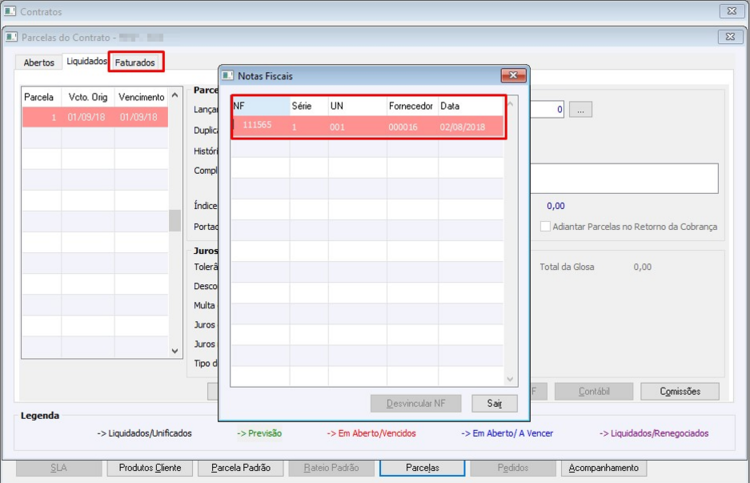Viewport: 750px width, 483px height.
Task: Switch to the Abertos tab
Action: pos(39,63)
